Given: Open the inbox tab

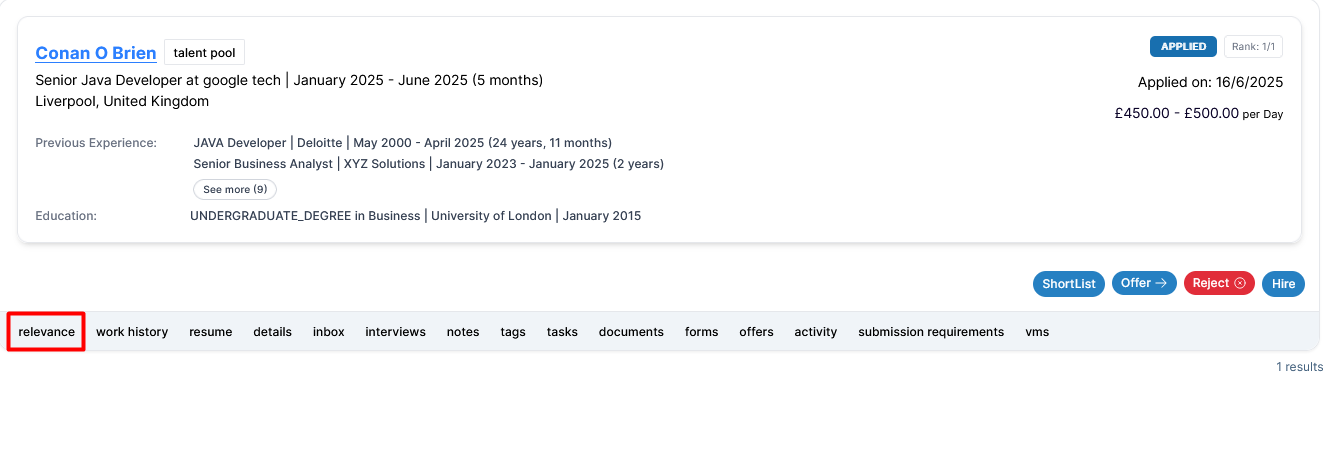Looking at the screenshot, I should point(328,332).
